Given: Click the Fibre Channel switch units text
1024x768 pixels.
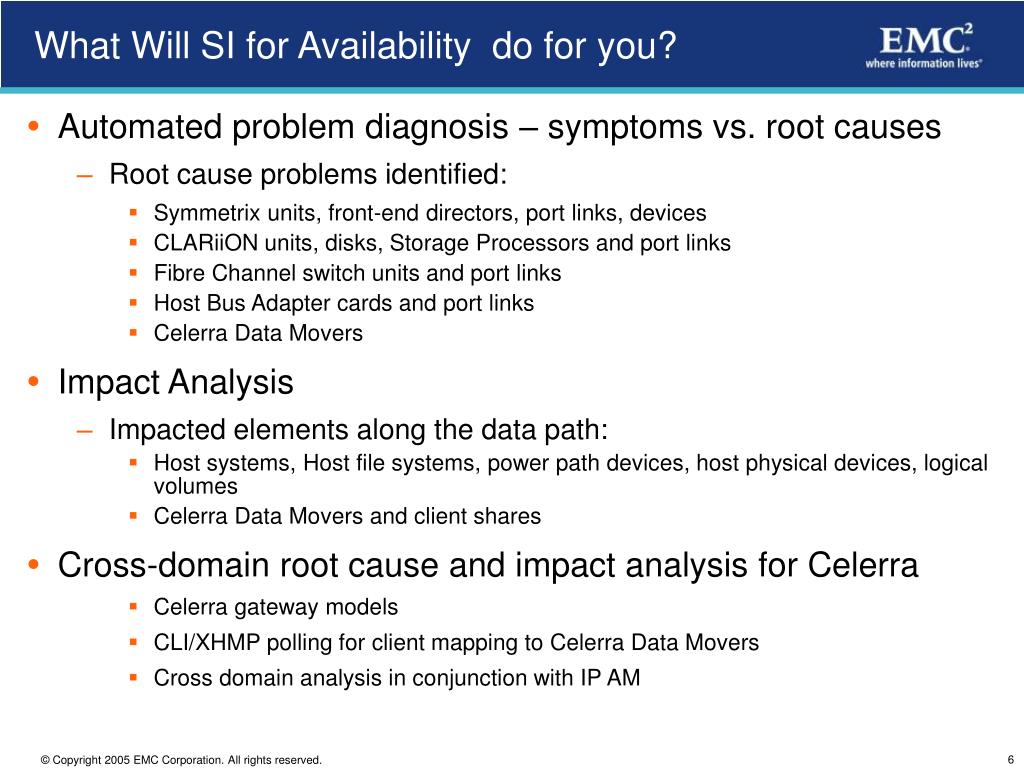Looking at the screenshot, I should tap(357, 273).
